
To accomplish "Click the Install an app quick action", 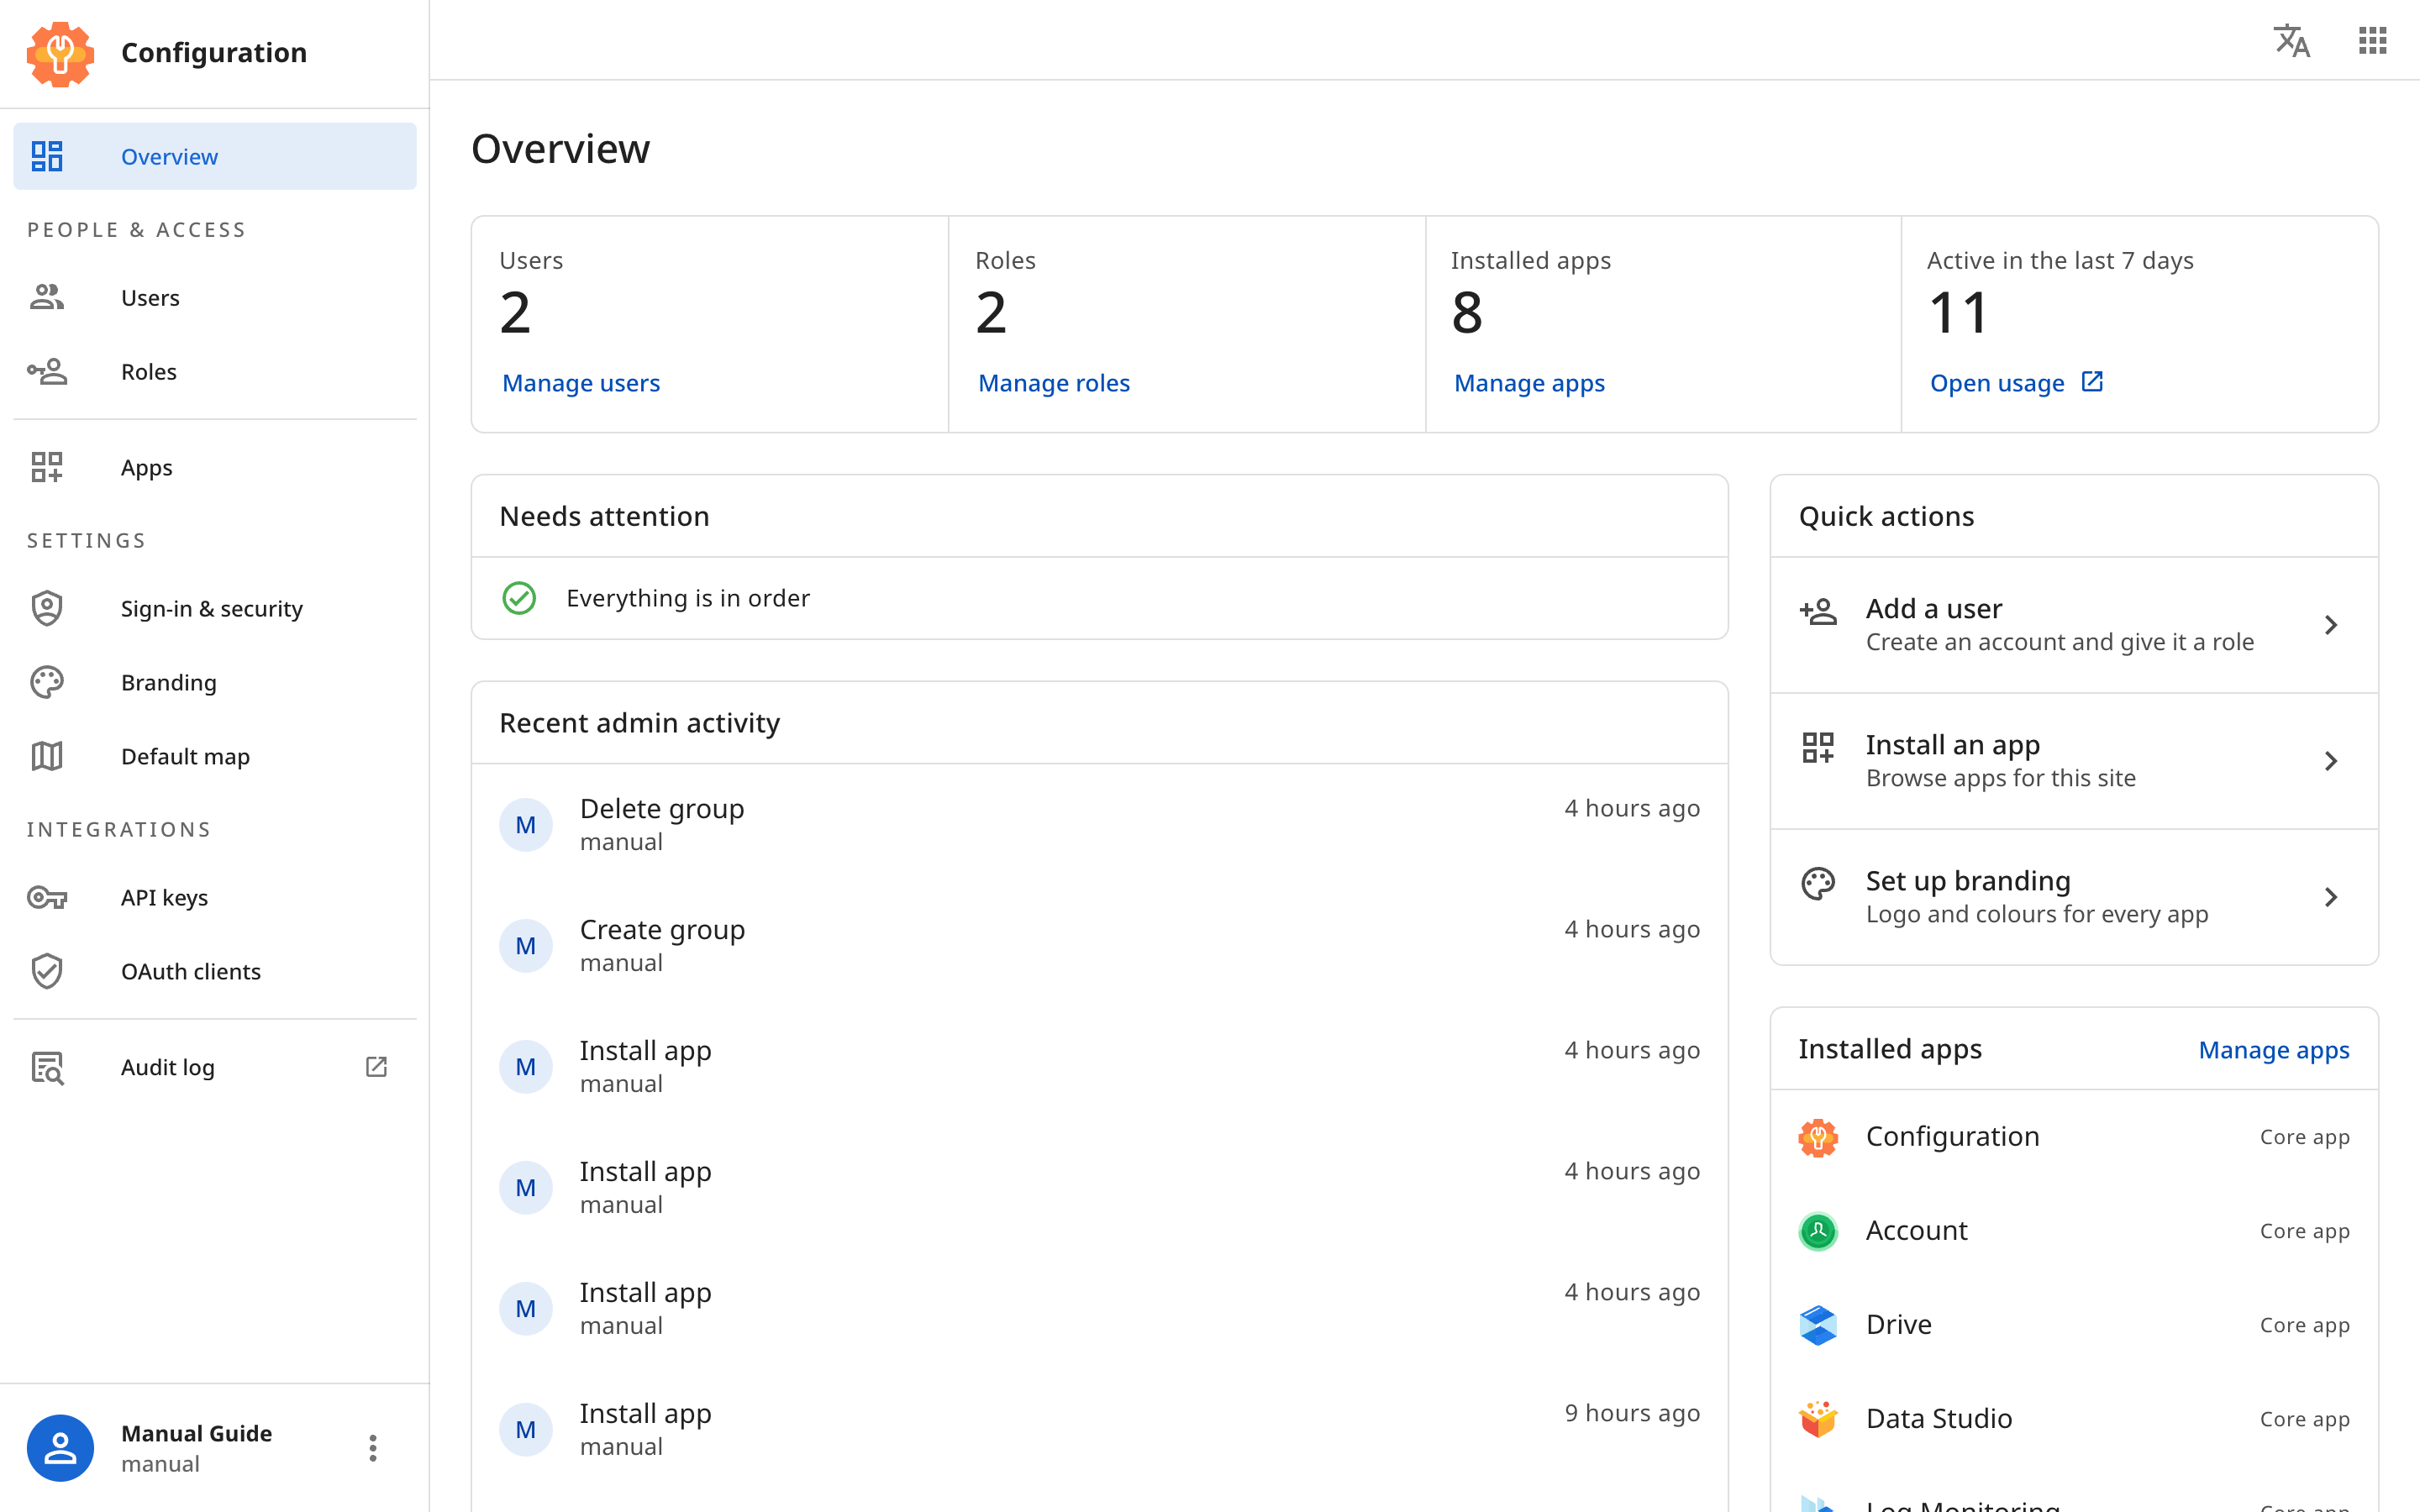I will [2074, 761].
